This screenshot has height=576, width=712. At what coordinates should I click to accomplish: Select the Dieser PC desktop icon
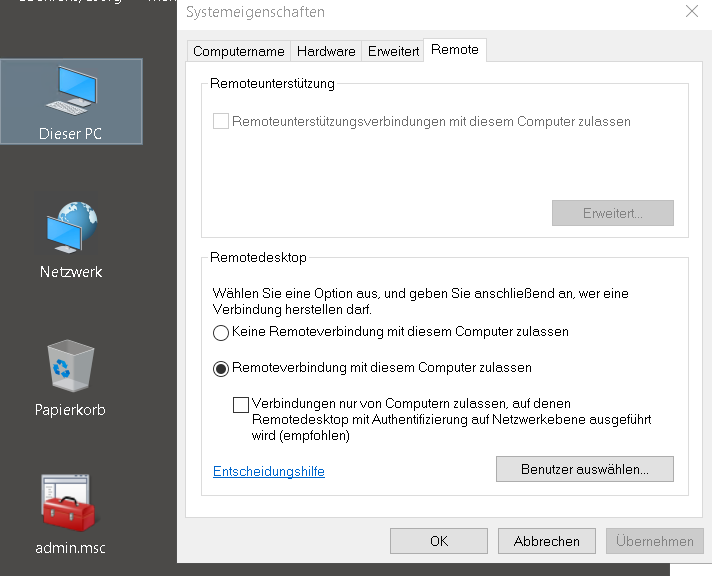(x=71, y=100)
